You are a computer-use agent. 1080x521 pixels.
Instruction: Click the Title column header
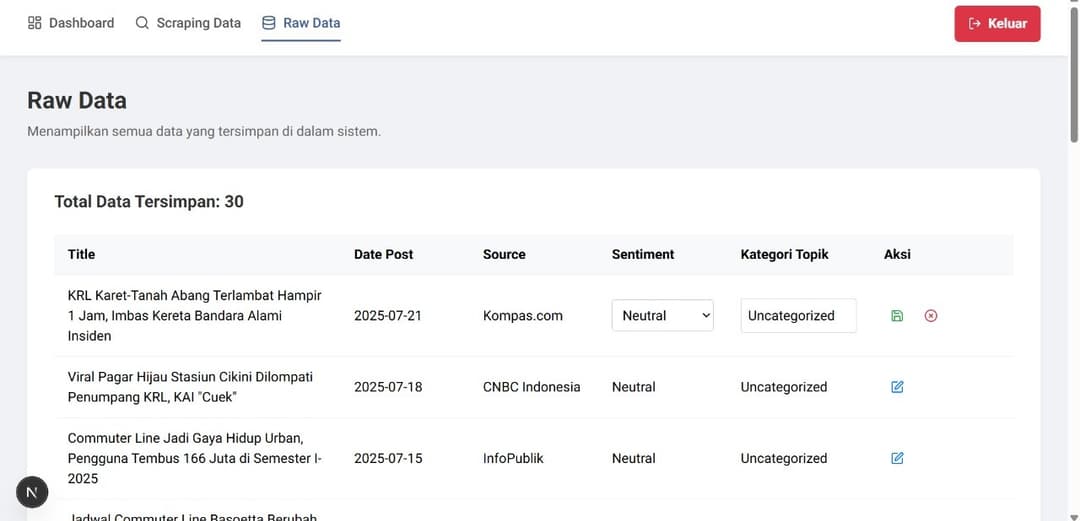tap(81, 254)
